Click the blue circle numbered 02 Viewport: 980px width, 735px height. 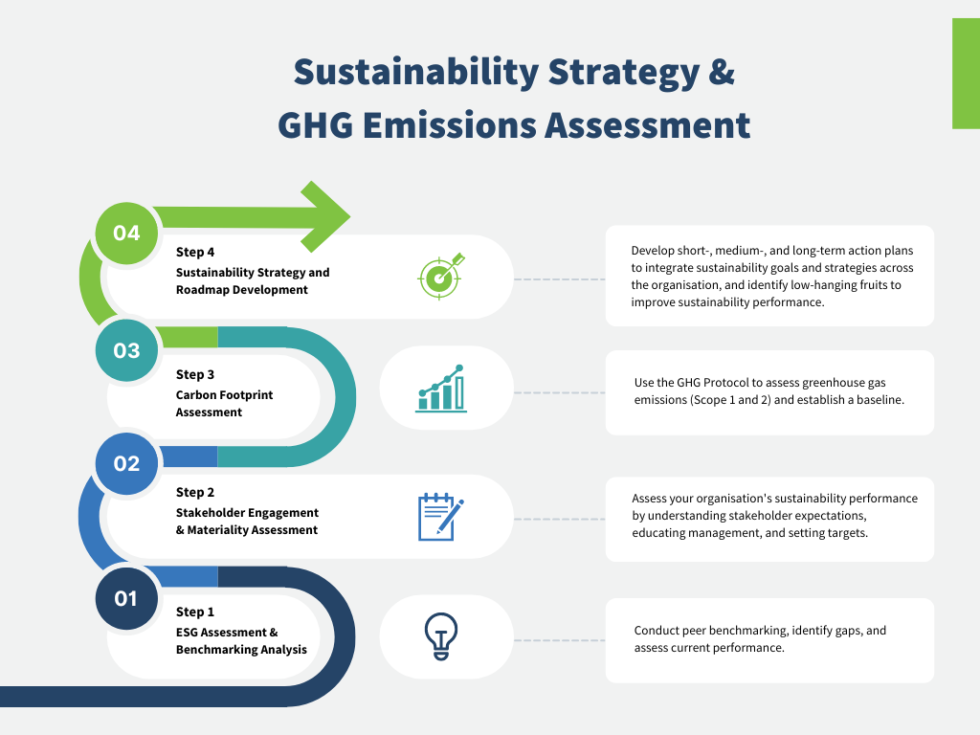[x=126, y=463]
